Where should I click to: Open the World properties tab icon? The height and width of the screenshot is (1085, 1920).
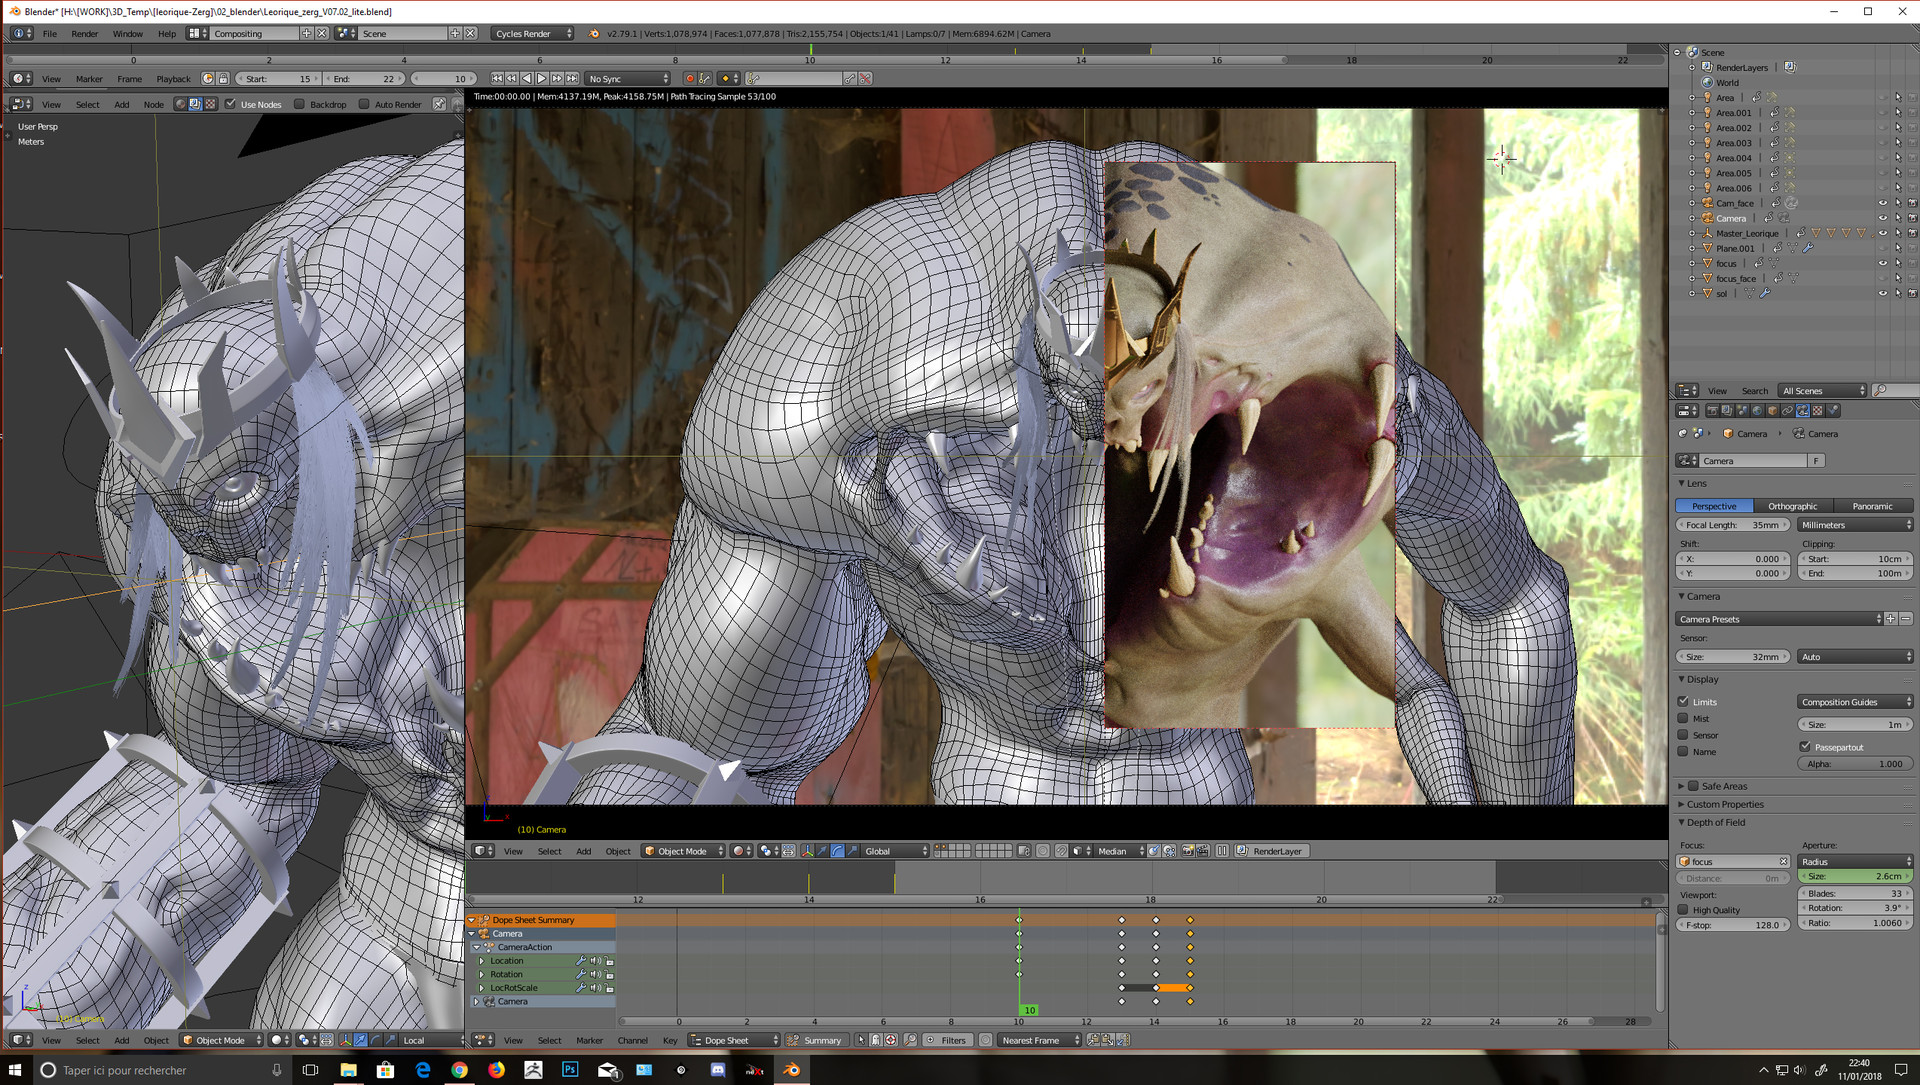1757,410
